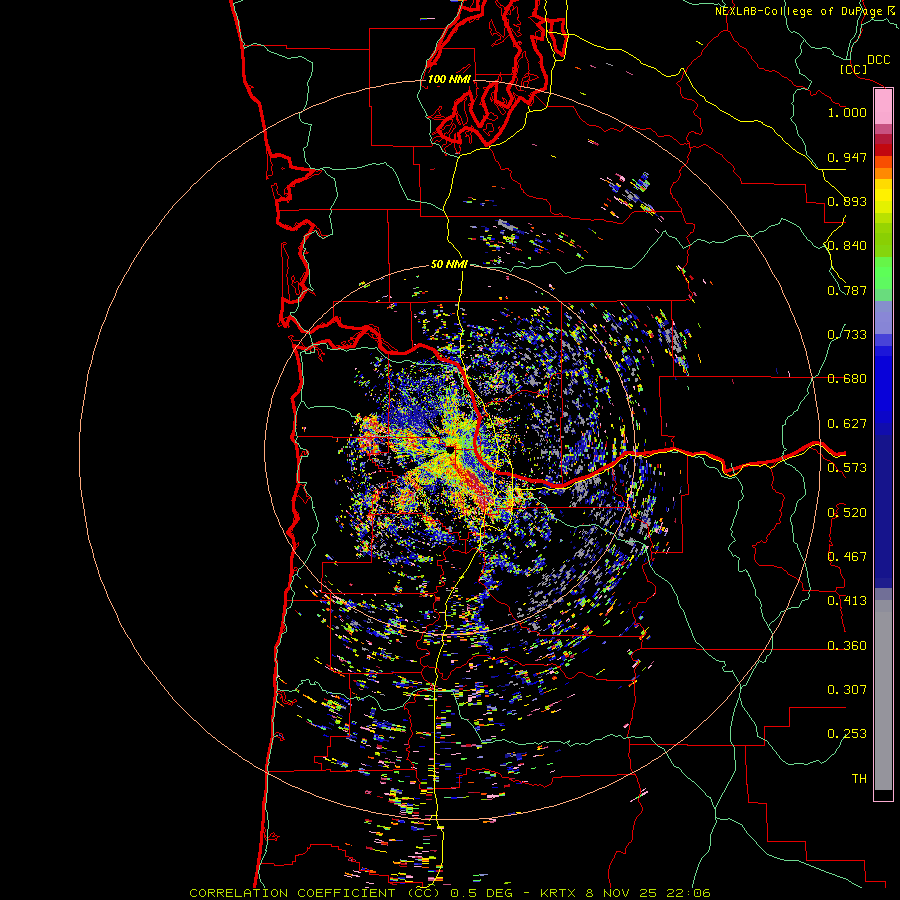This screenshot has height=900, width=900.
Task: Click the 0.253 scale value
Action: pos(847,734)
